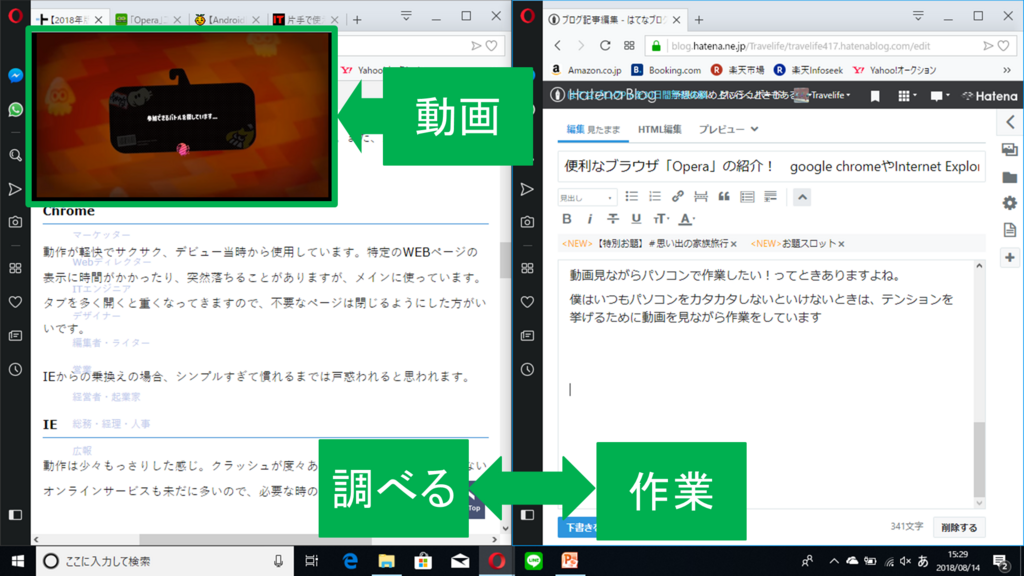Send page to My Flow in right address bar

[x=988, y=46]
